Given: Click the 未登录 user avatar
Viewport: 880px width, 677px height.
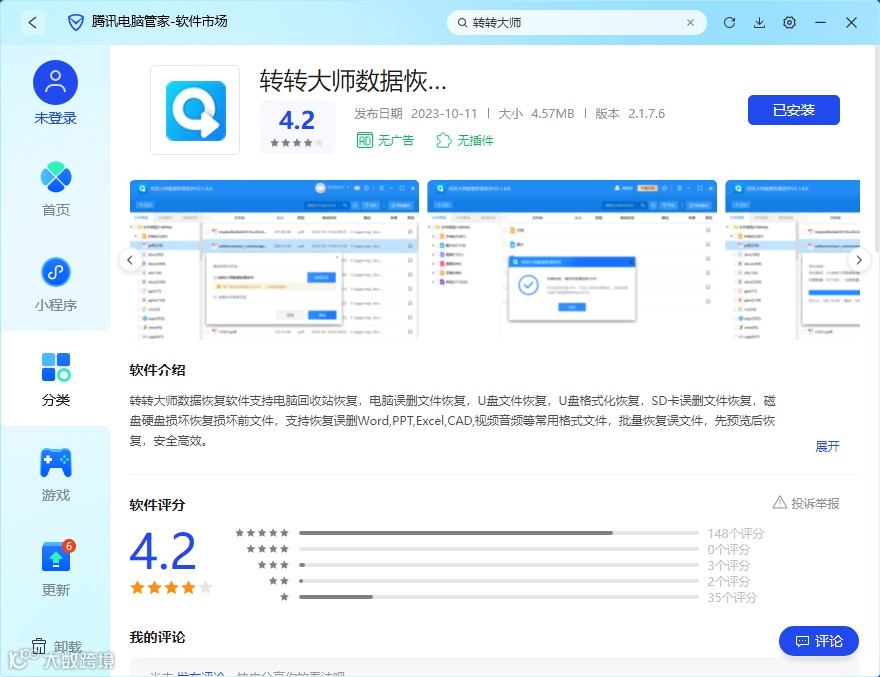Looking at the screenshot, I should [x=56, y=83].
